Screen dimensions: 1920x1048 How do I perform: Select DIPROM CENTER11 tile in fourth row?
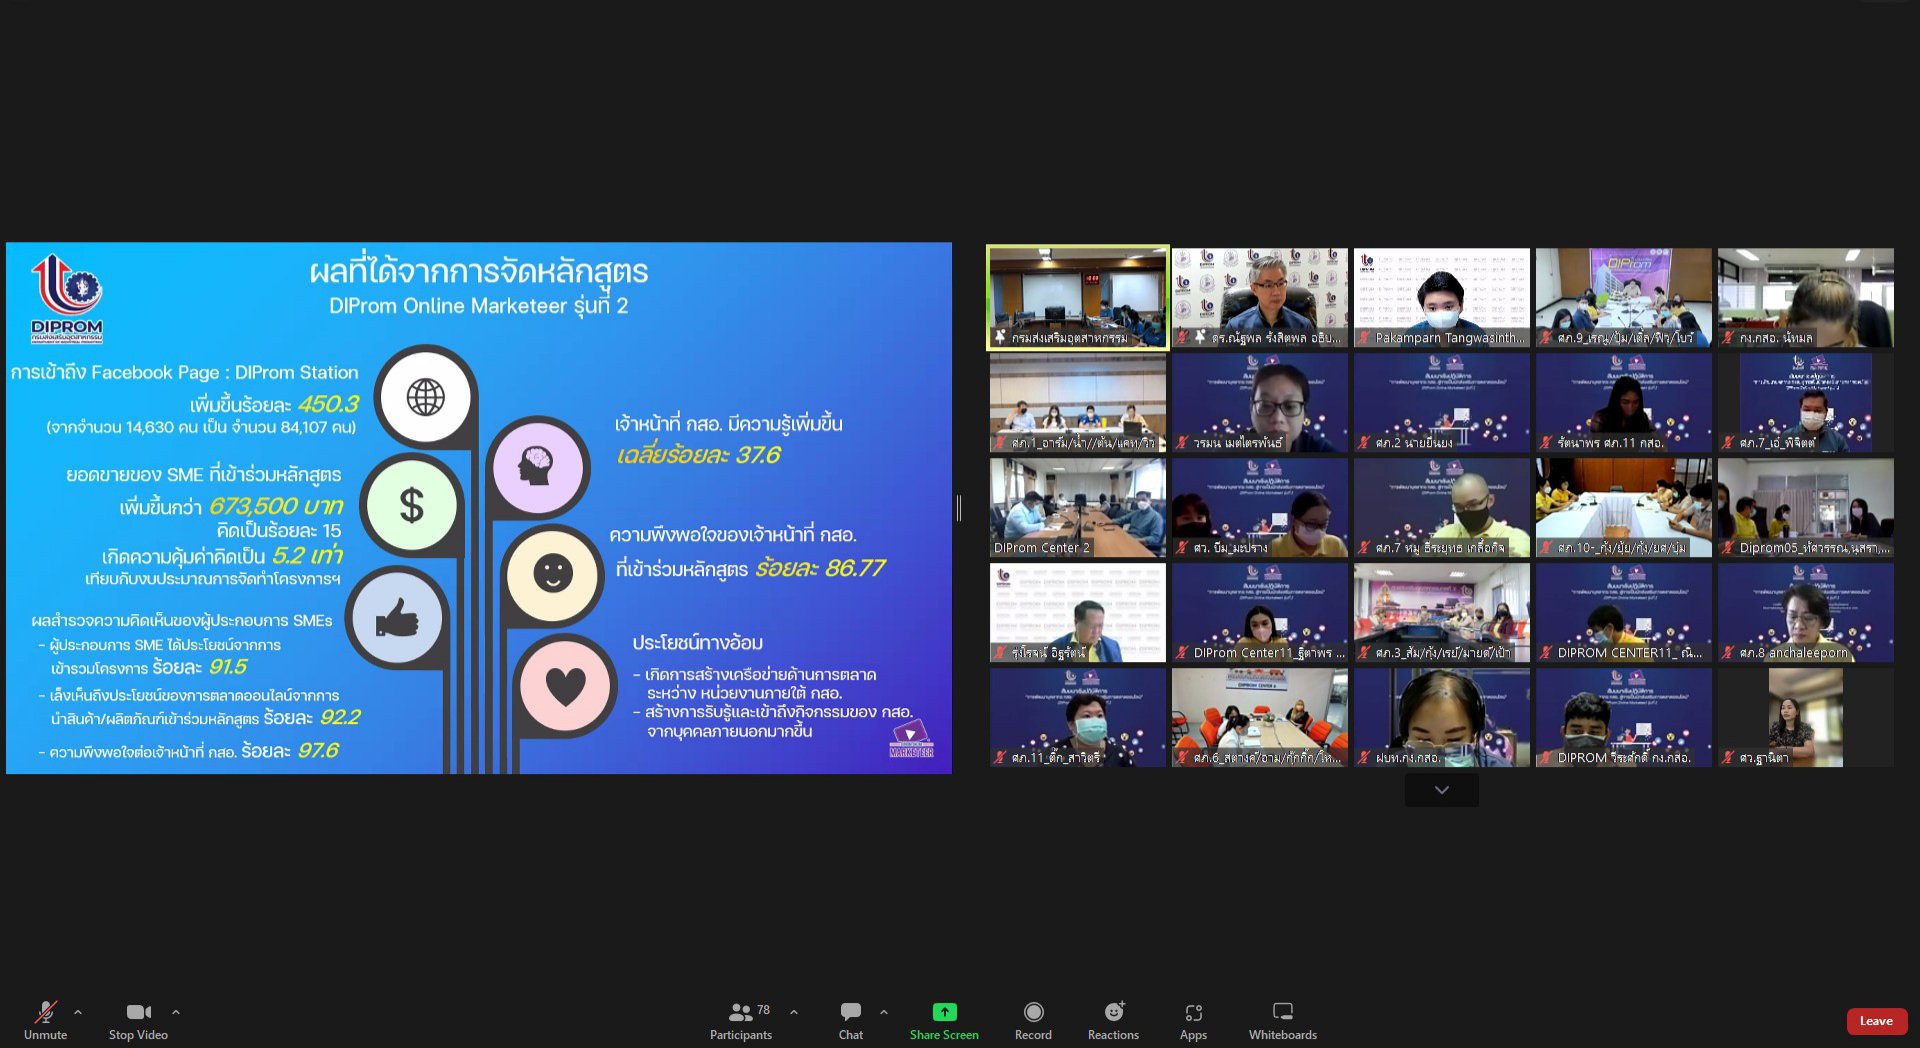(x=1623, y=613)
